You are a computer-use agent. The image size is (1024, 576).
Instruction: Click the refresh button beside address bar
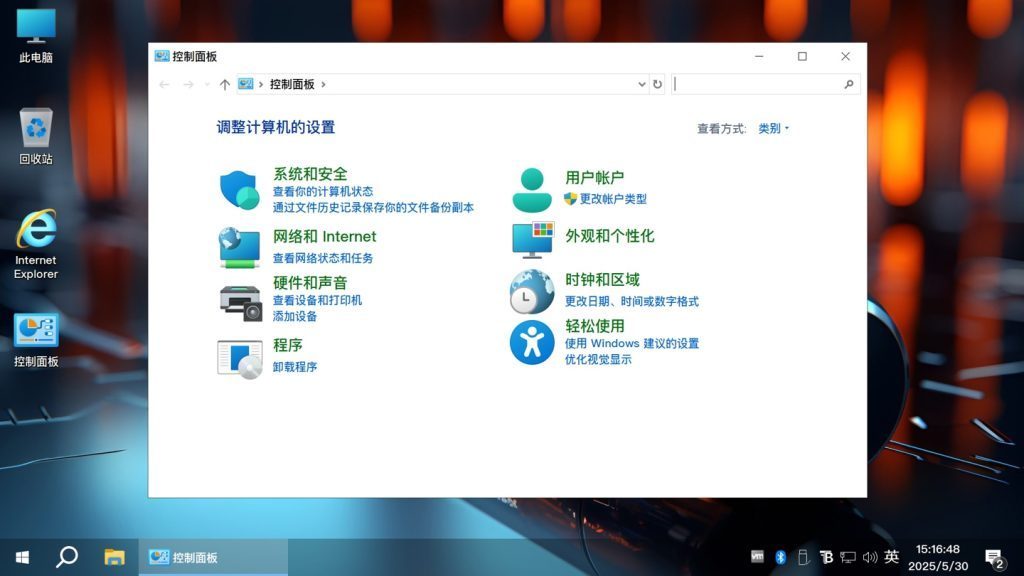[657, 84]
